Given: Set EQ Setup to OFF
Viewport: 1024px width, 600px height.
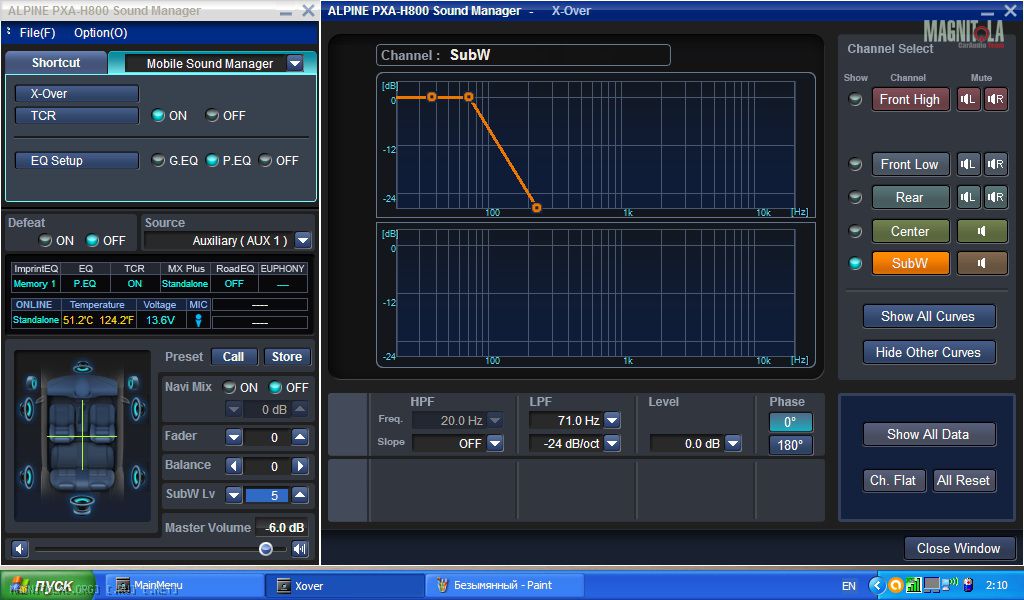Looking at the screenshot, I should coord(265,160).
